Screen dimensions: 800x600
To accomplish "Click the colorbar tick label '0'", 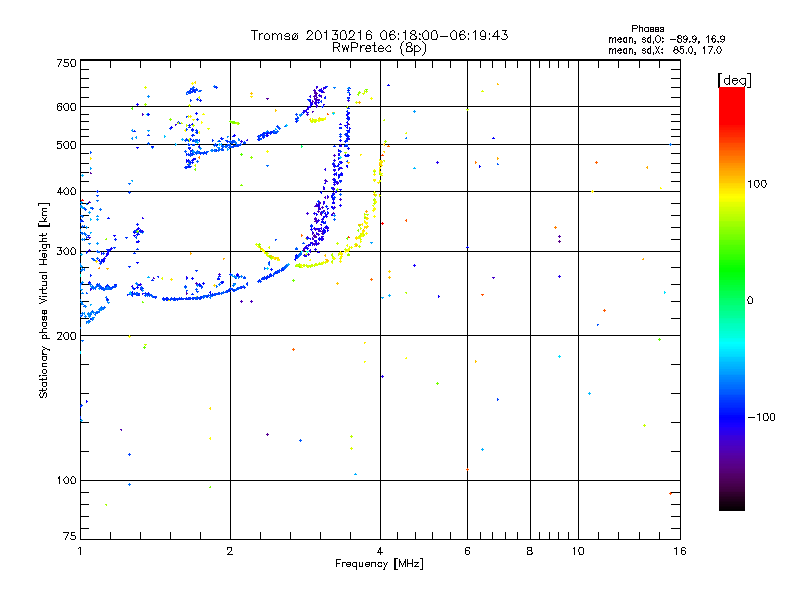I will [750, 301].
